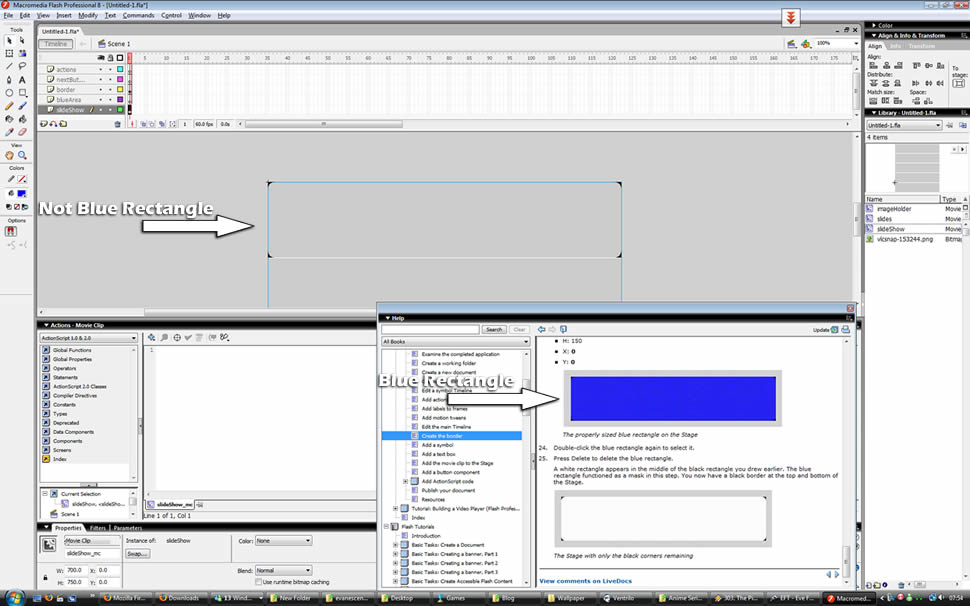Open the Library document dropdown
Image resolution: width=970 pixels, height=606 pixels.
pyautogui.click(x=904, y=126)
